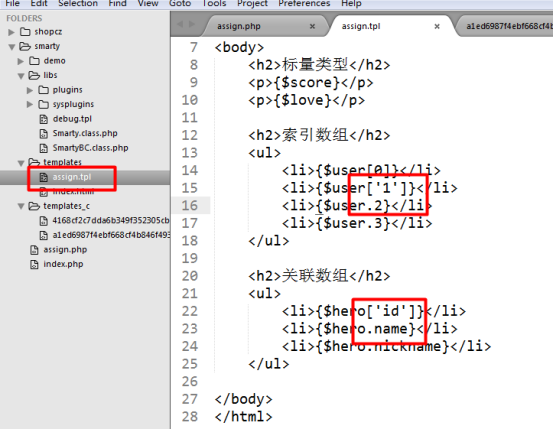
Task: Open the Preferences menu
Action: pyautogui.click(x=304, y=3)
